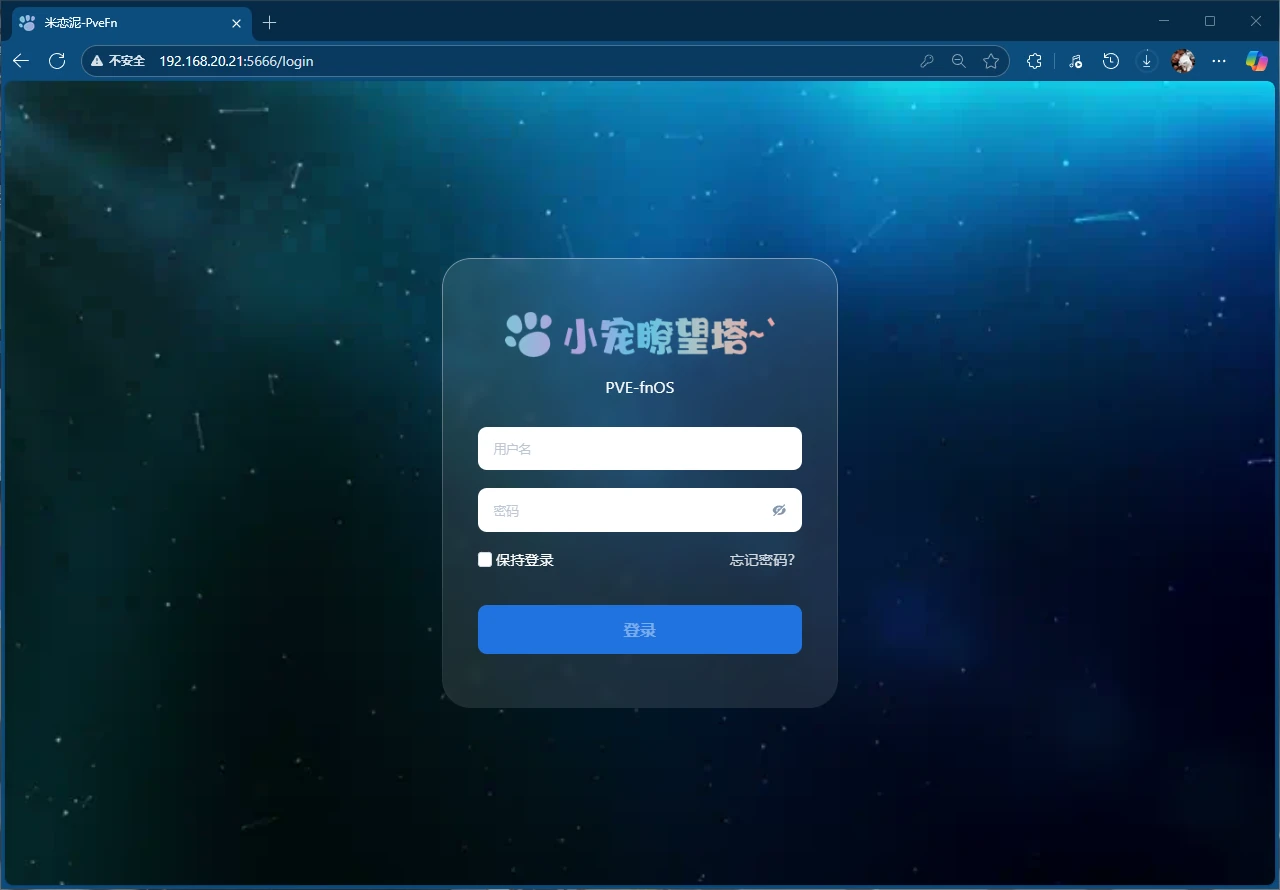The width and height of the screenshot is (1280, 890).
Task: Click the 不安全 site info indicator
Action: tap(118, 61)
